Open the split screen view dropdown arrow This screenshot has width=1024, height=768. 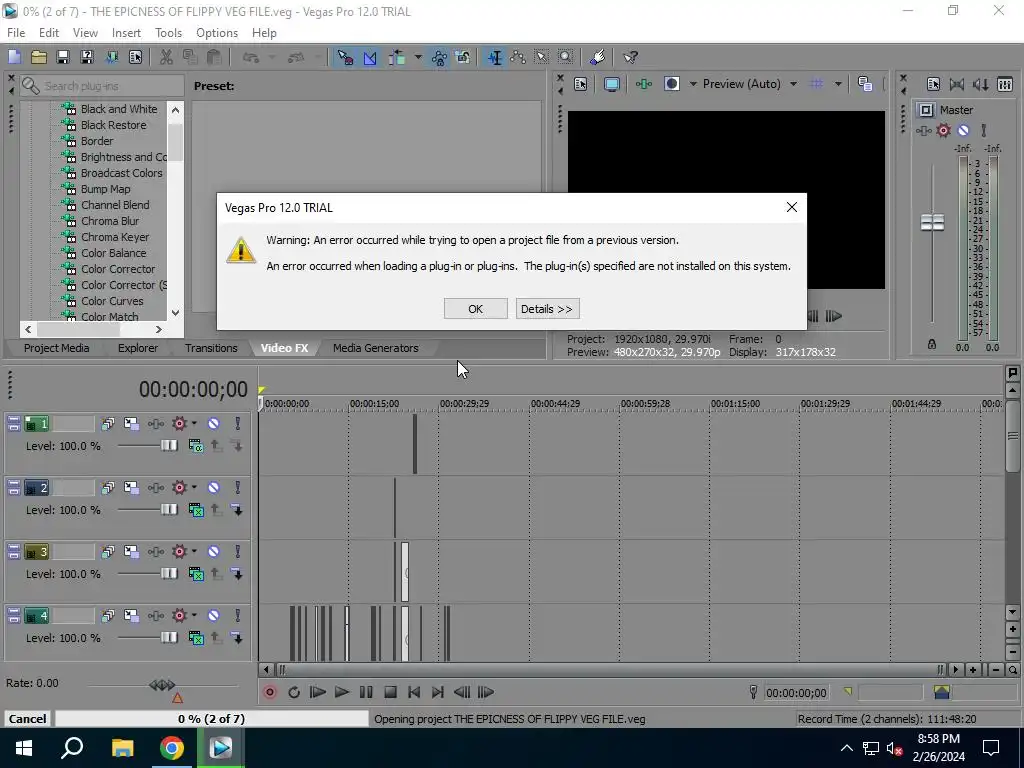(693, 84)
